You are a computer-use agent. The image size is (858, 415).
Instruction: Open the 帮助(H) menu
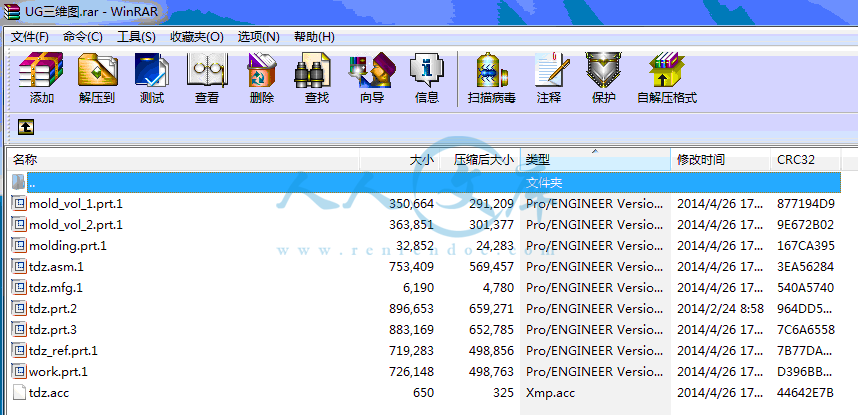(314, 37)
